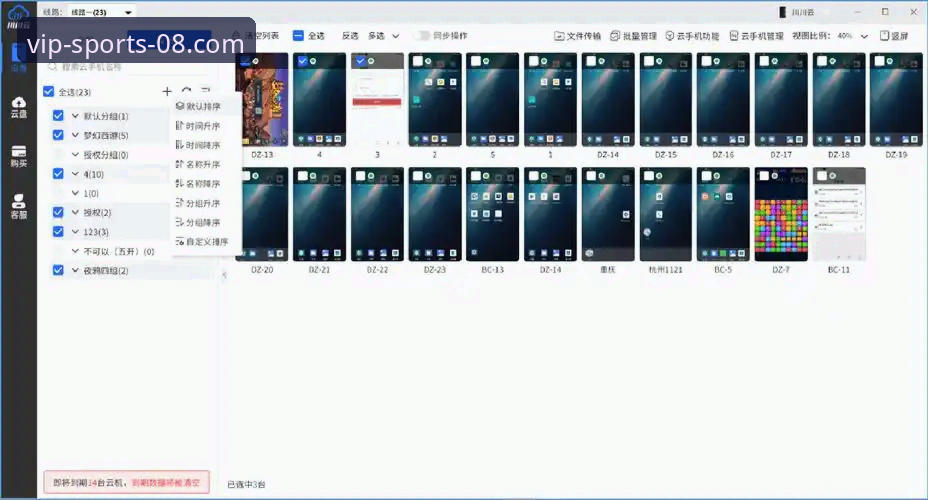The width and height of the screenshot is (928, 500).
Task: Click the 即将到期14台云机 expiry notice
Action: (126, 482)
